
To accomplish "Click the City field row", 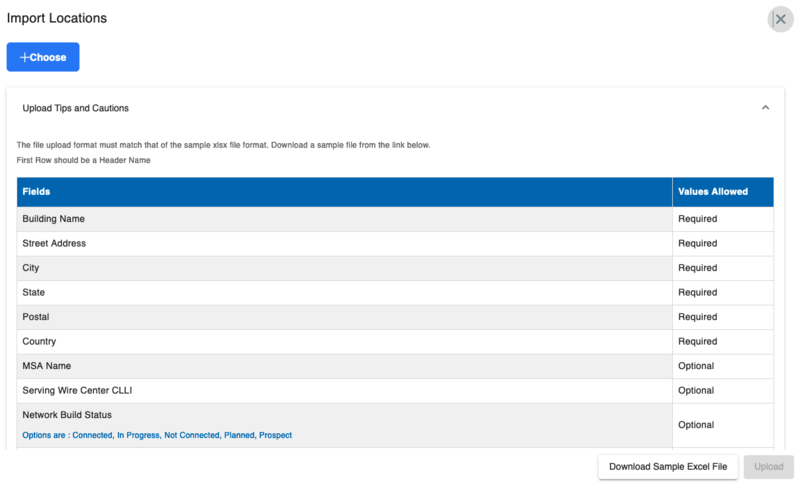I will point(31,268).
